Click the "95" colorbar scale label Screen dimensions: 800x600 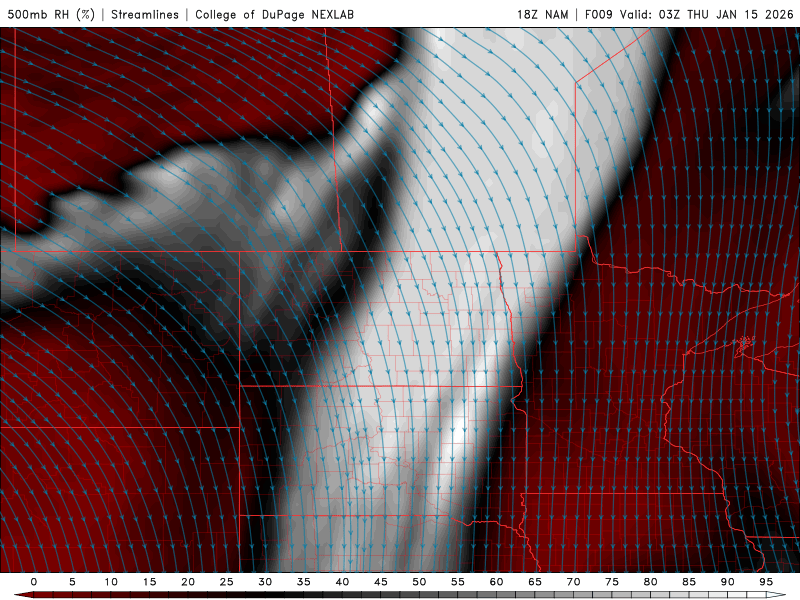coord(766,582)
